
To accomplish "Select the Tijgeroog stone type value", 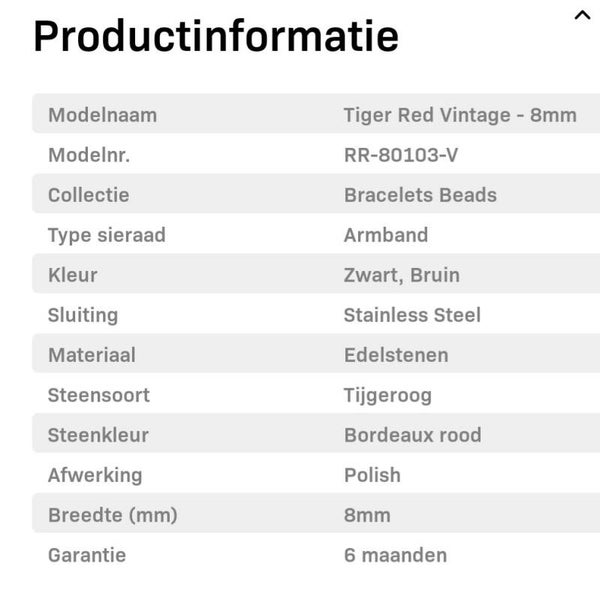I will tap(388, 395).
